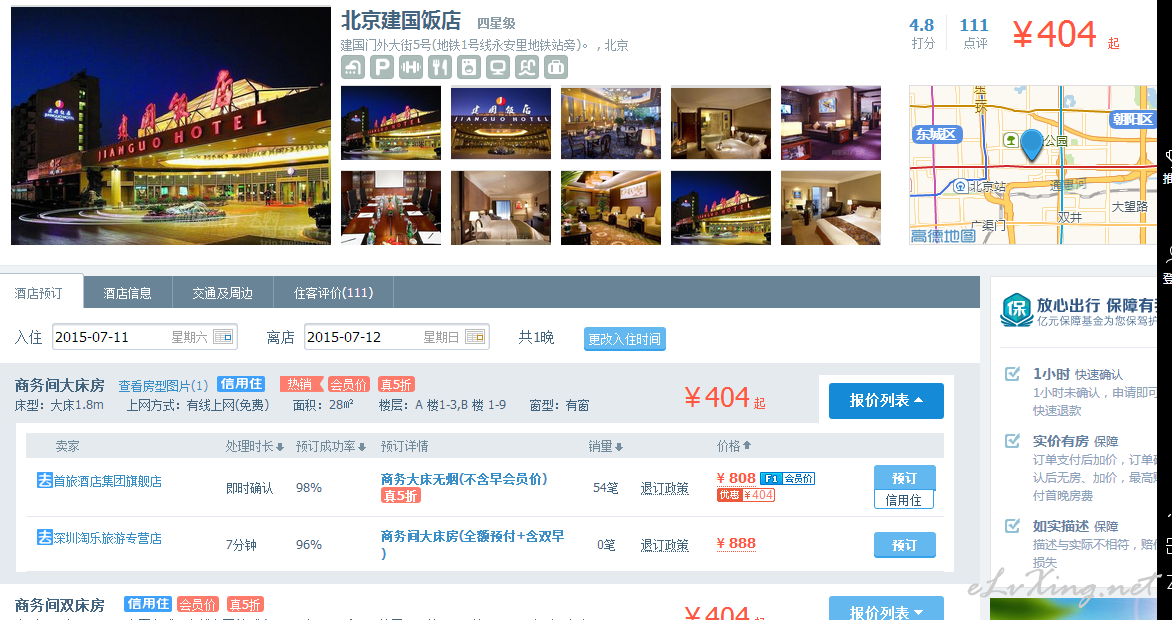Click 预订 for 深圳淘乐旅游专营店
1172x620 pixels.
(904, 544)
